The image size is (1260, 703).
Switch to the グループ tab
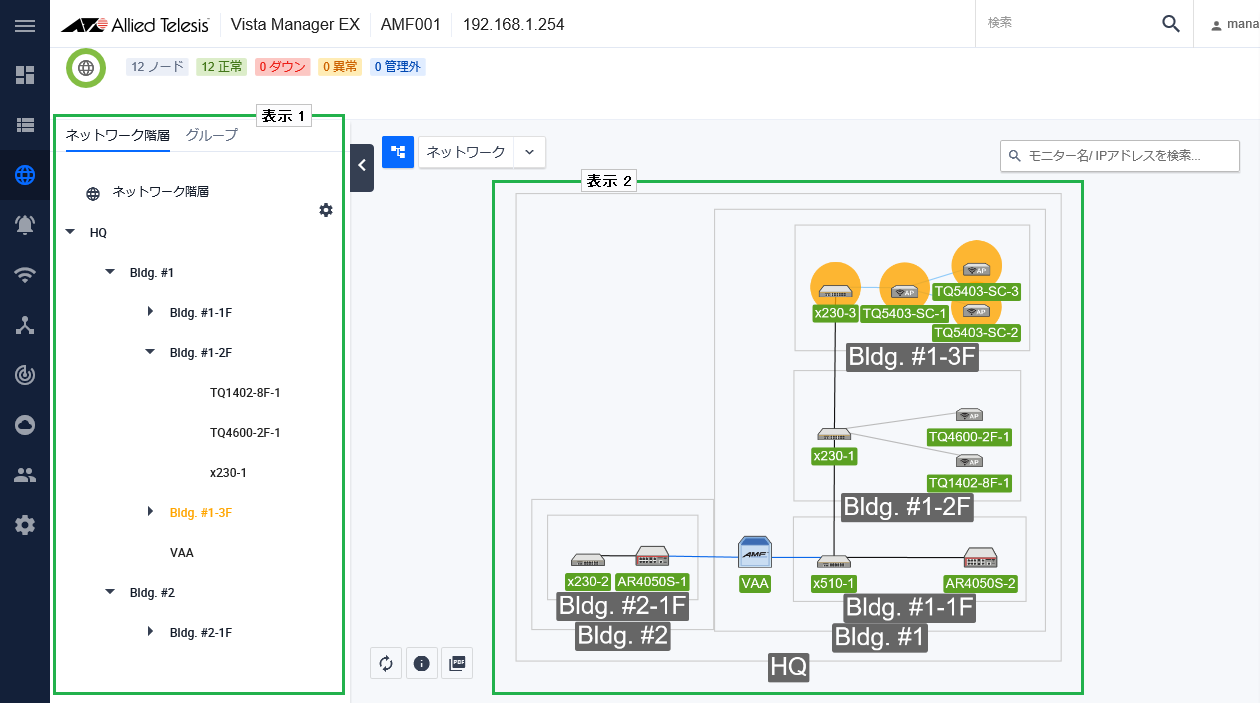[212, 135]
